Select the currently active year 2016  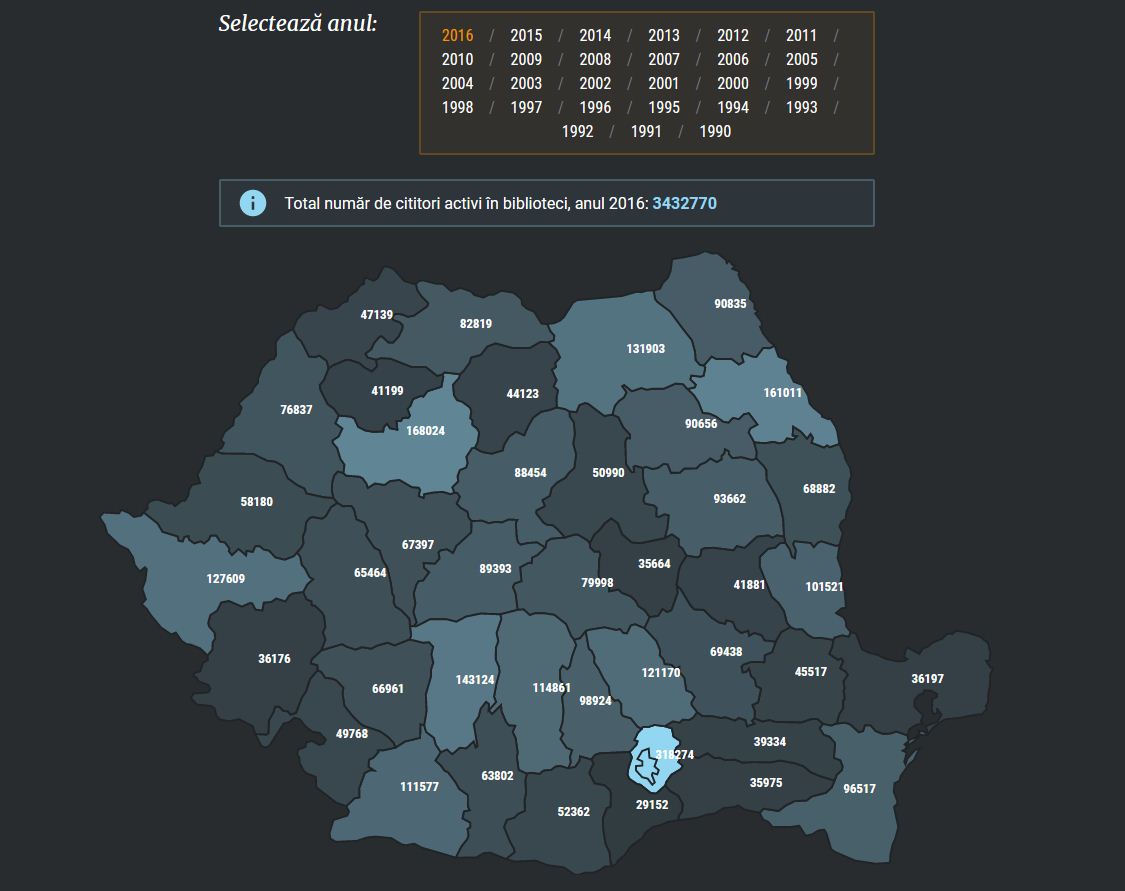(x=457, y=35)
